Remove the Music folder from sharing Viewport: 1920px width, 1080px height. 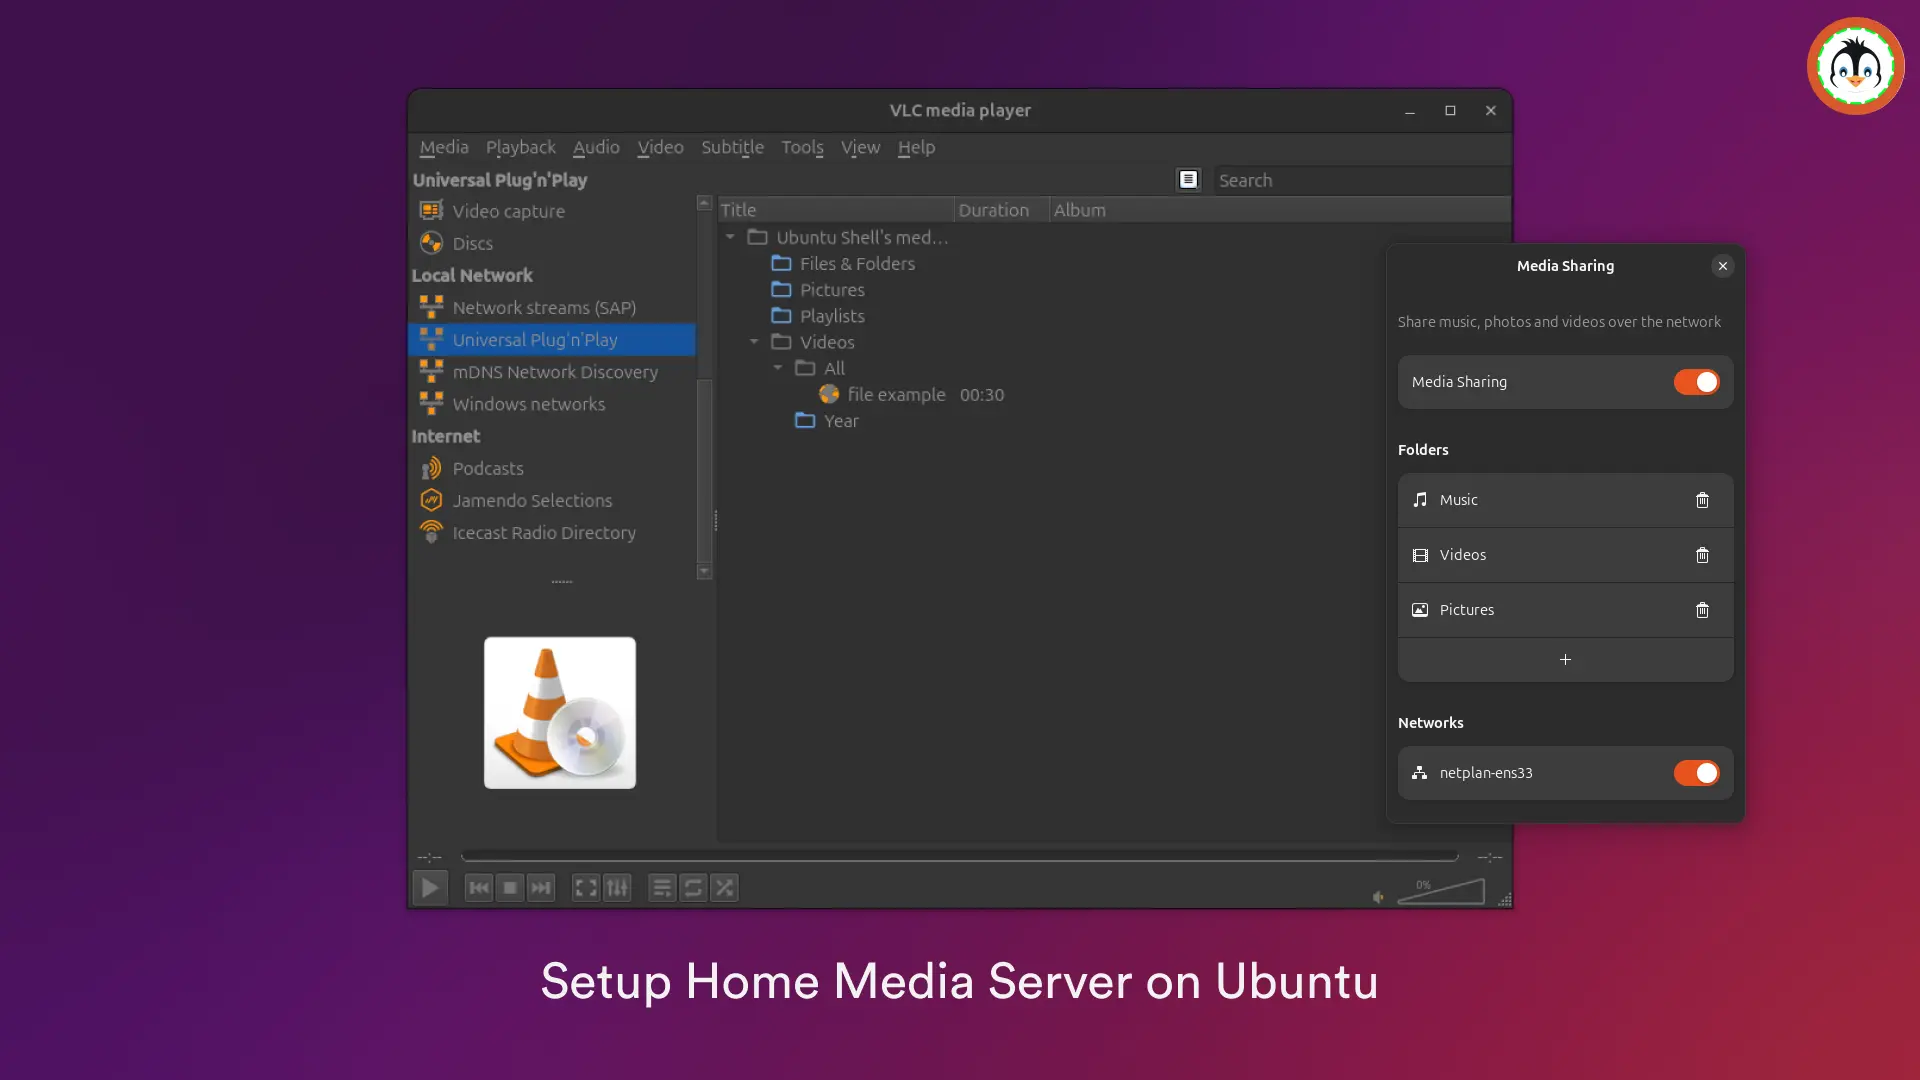coord(1702,500)
